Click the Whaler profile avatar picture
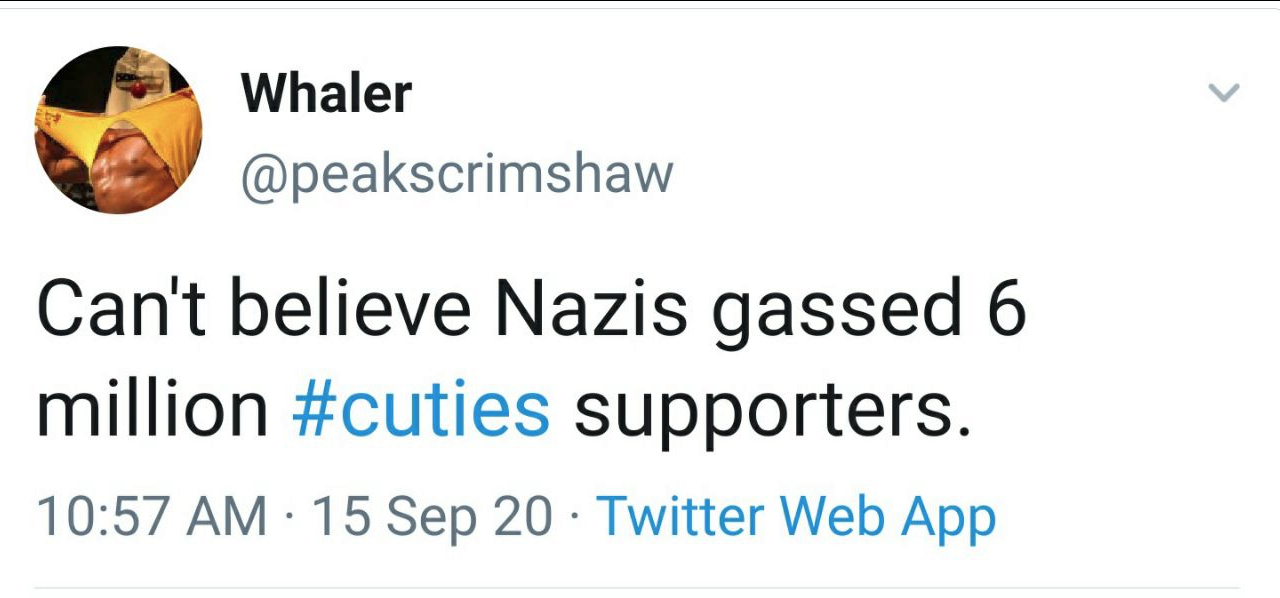1280x598 pixels. pos(118,130)
